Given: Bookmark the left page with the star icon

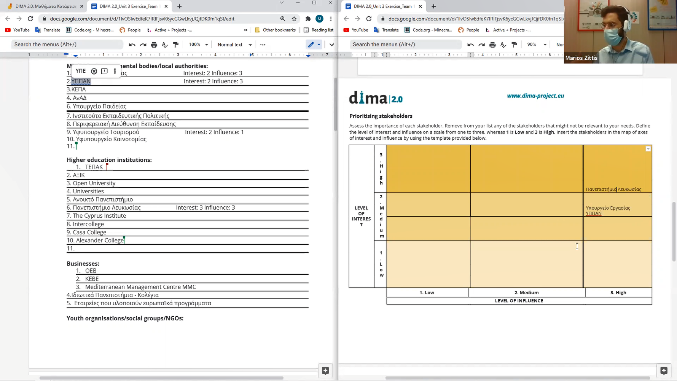Looking at the screenshot, I should [294, 19].
